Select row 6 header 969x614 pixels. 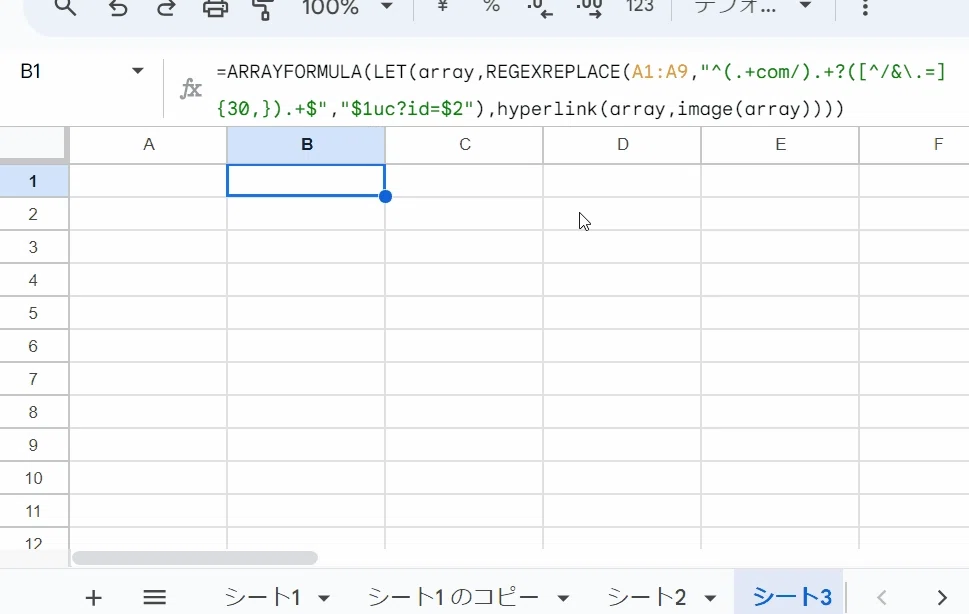click(33, 346)
